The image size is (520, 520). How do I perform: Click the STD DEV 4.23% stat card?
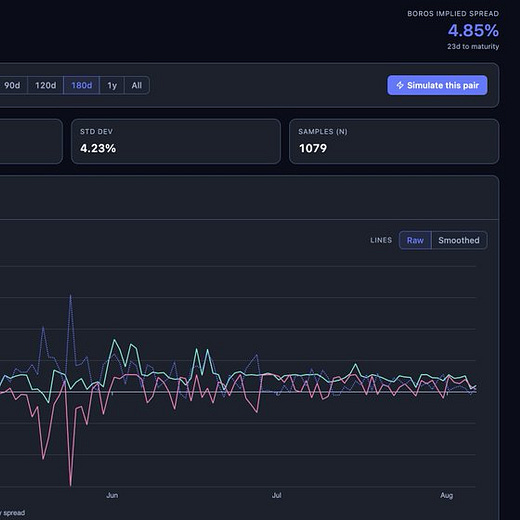point(176,141)
